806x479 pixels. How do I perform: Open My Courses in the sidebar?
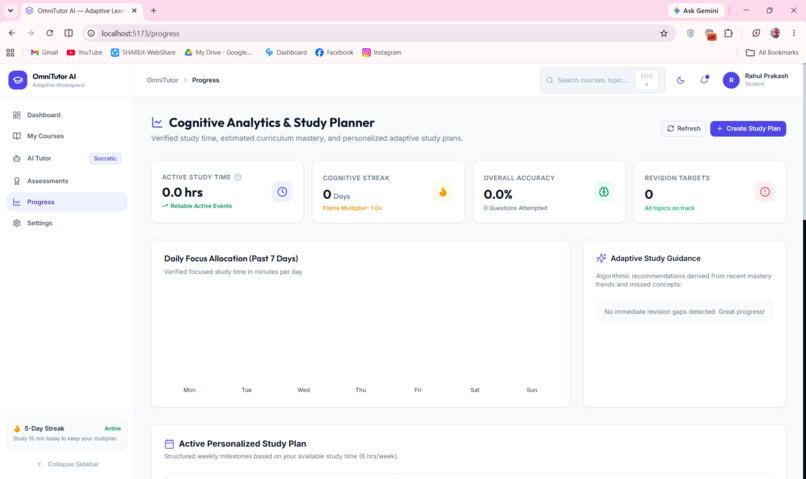(67, 136)
